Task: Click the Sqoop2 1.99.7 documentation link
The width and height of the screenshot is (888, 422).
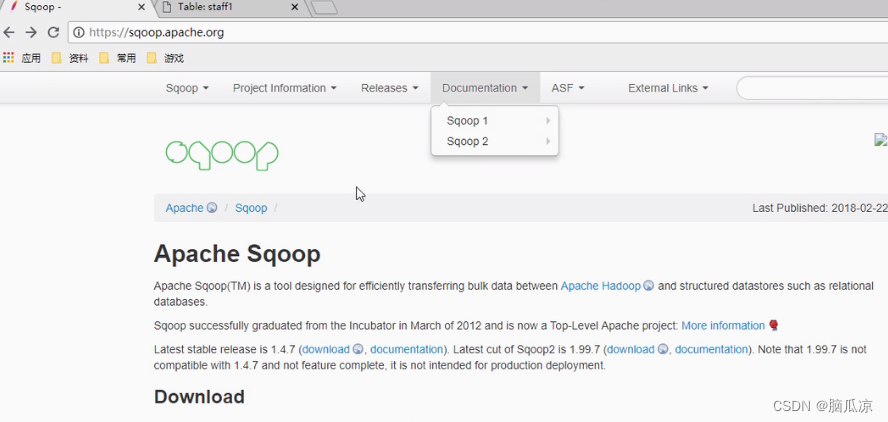Action: click(x=711, y=349)
